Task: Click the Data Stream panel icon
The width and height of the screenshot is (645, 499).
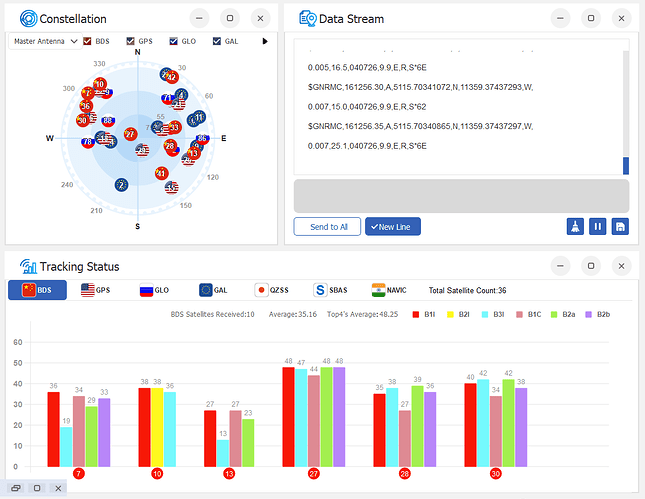Action: (x=308, y=19)
